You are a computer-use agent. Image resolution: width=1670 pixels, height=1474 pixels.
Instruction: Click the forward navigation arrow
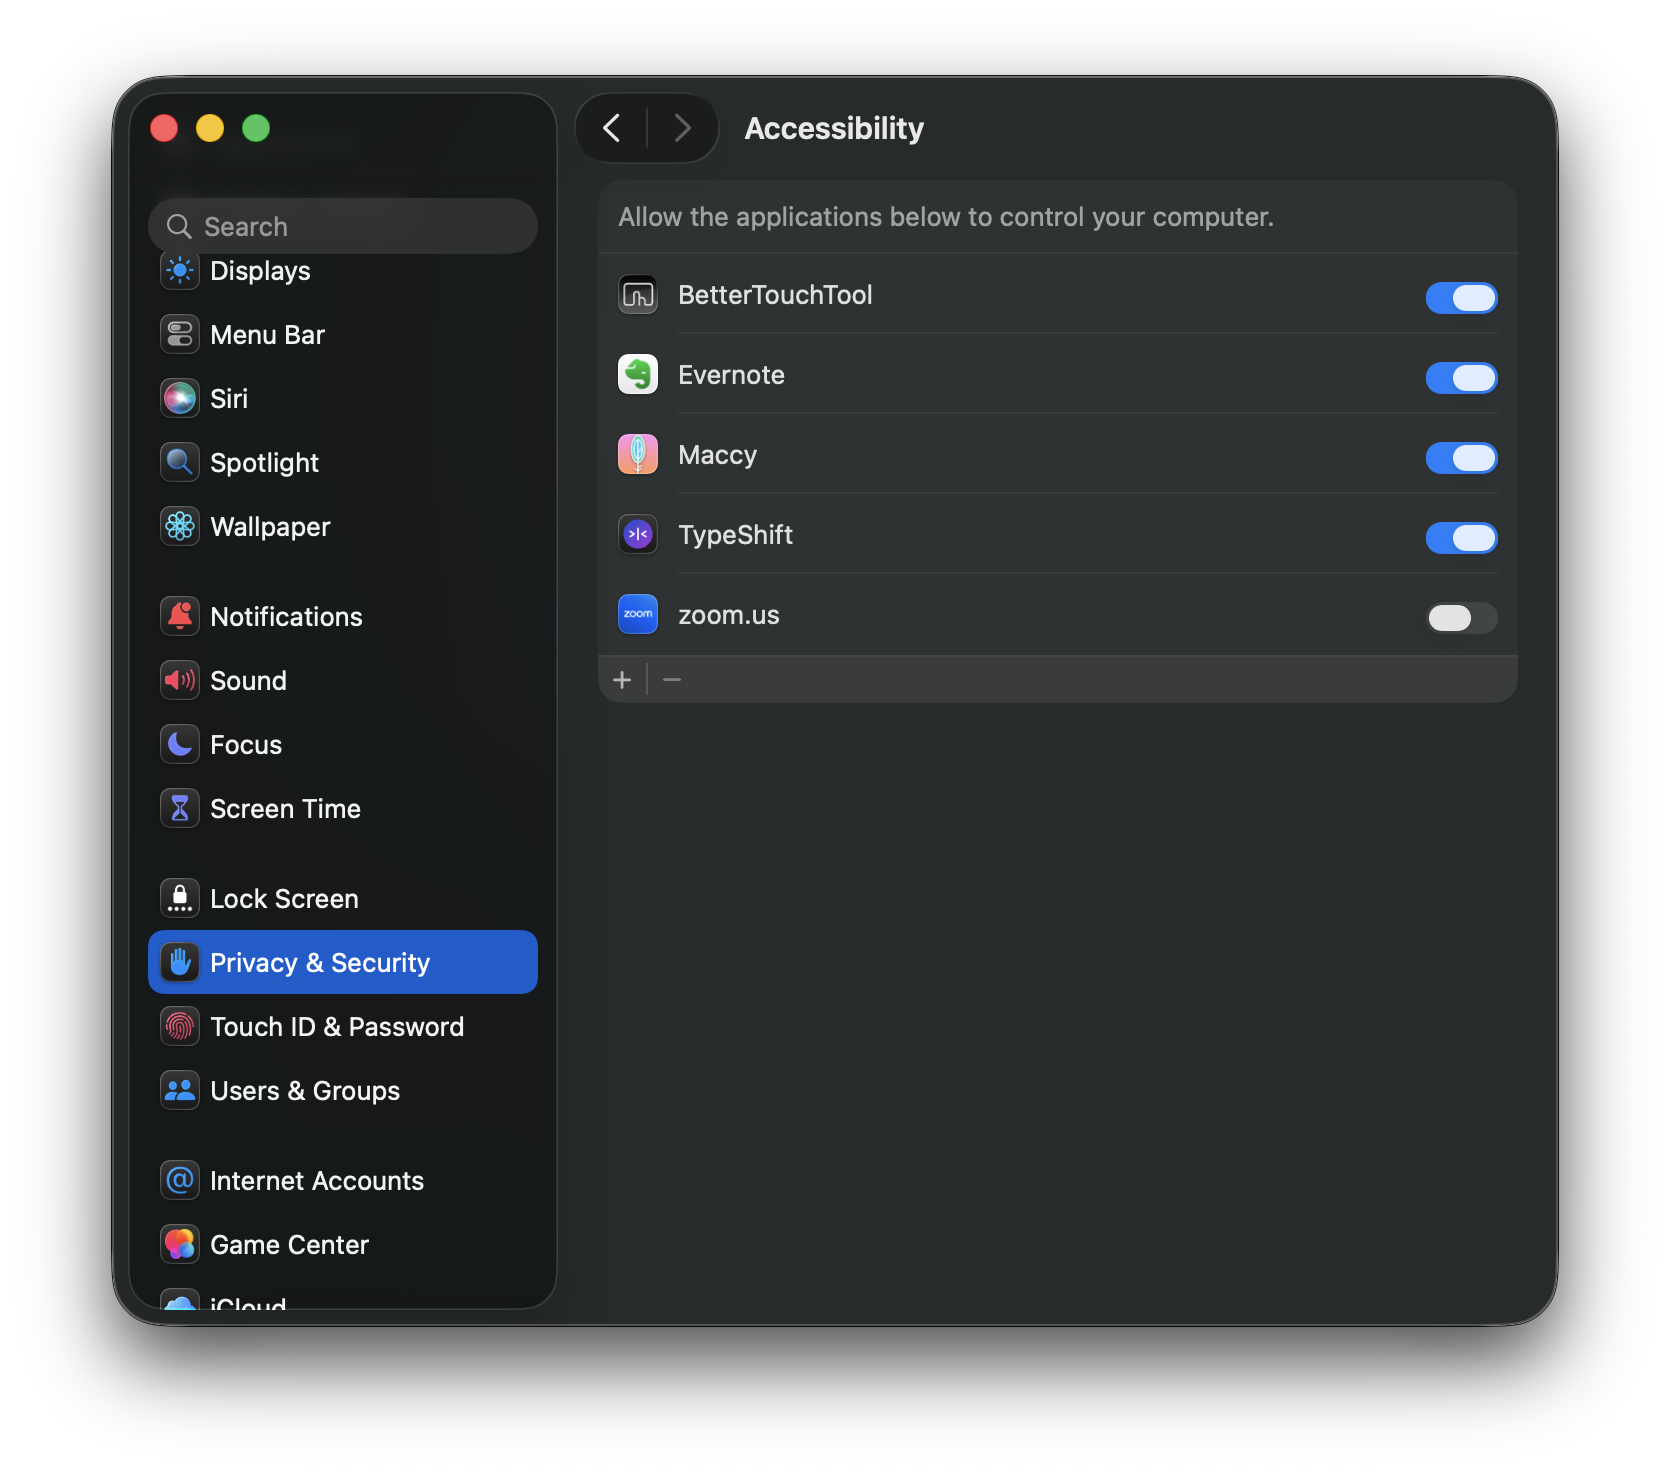point(683,128)
